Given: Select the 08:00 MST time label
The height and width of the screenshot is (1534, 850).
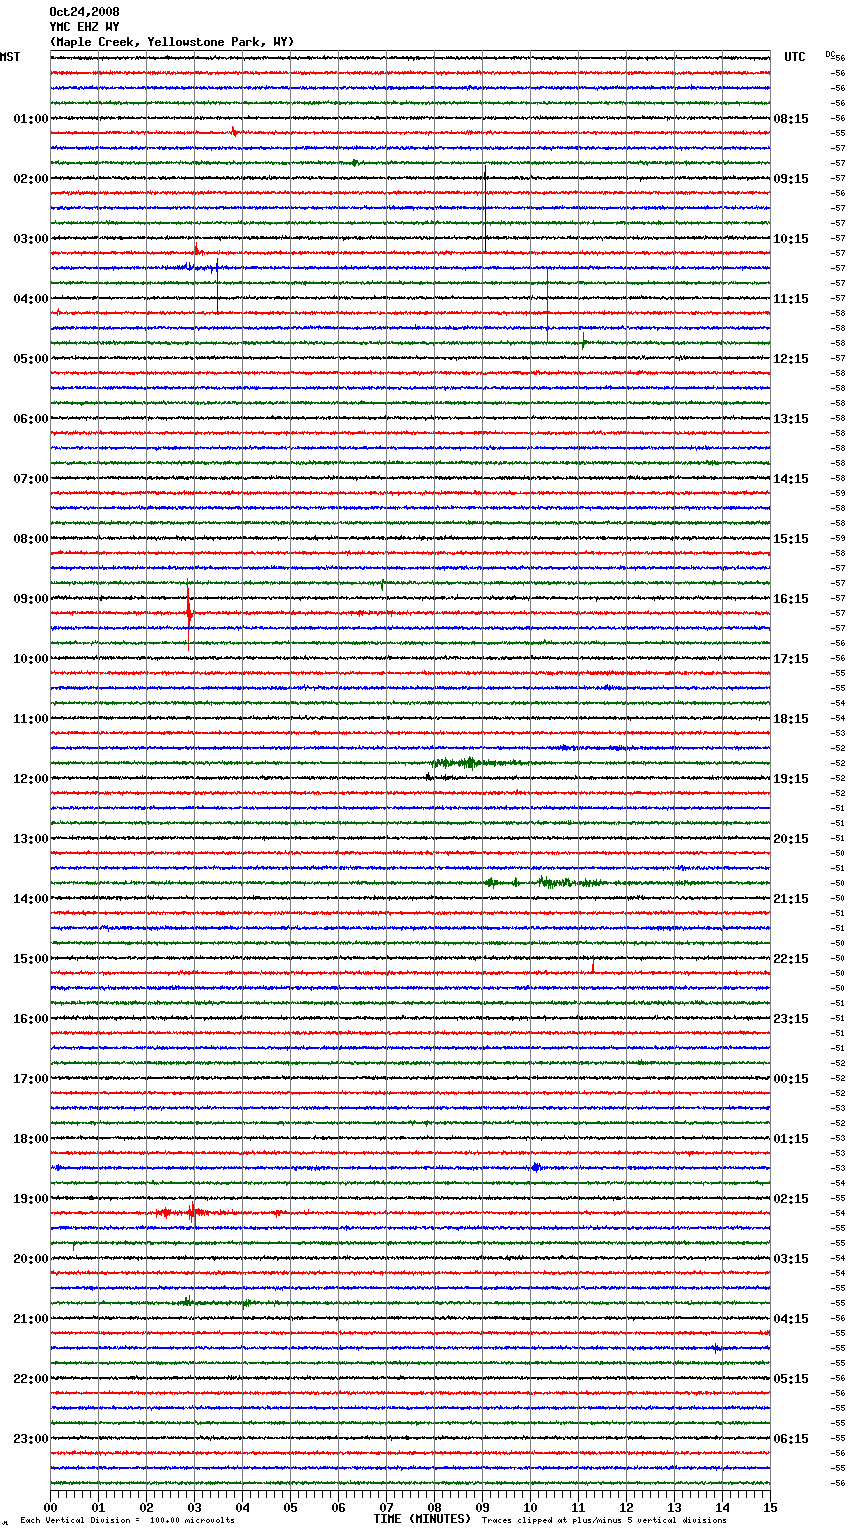Looking at the screenshot, I should click(x=31, y=539).
